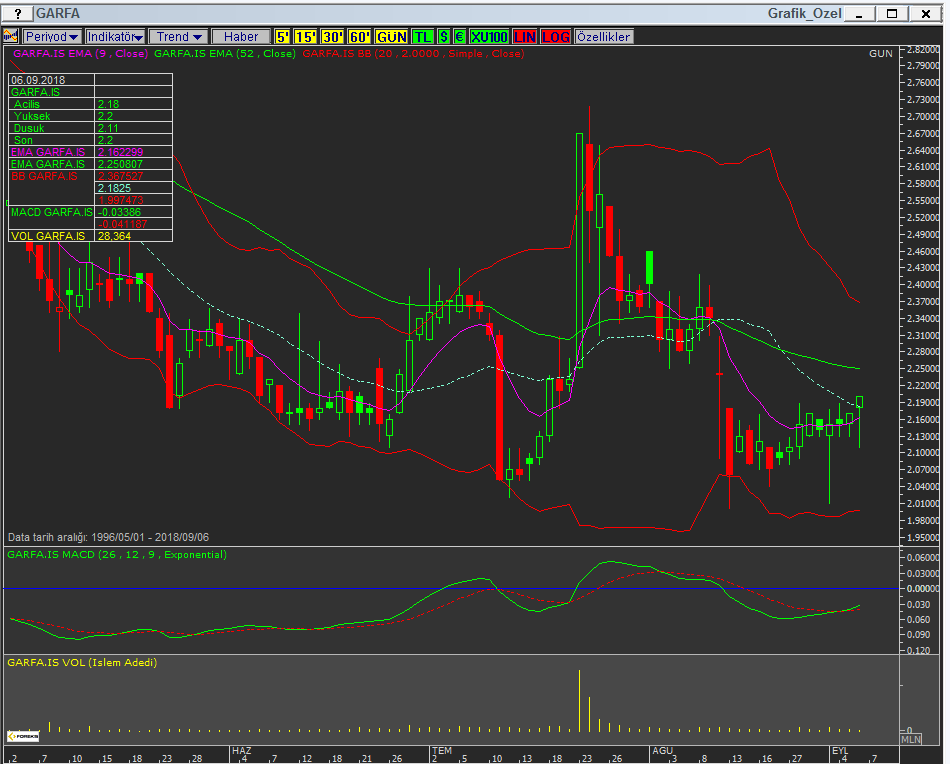Screen dimensions: 950x764
Task: Click the tallest volume bar spike
Action: tap(579, 701)
